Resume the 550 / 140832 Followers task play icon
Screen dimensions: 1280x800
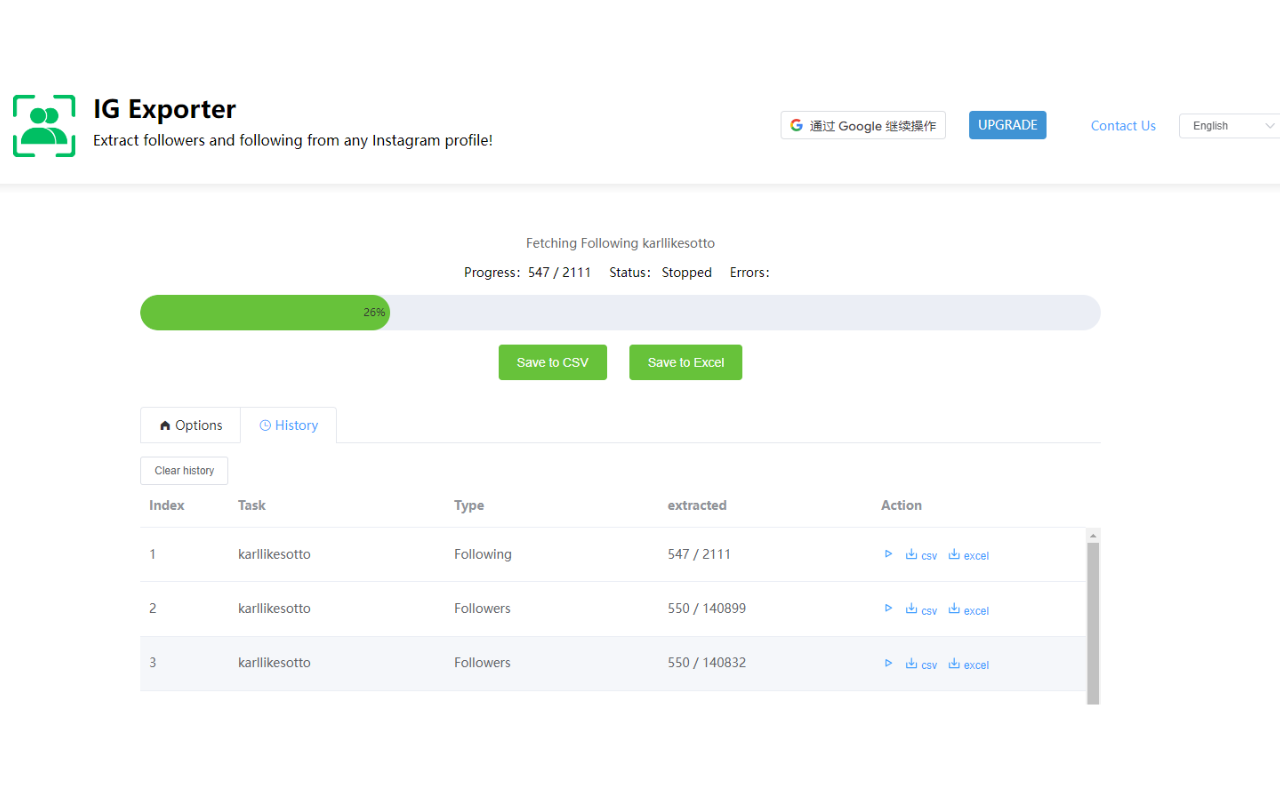(888, 663)
